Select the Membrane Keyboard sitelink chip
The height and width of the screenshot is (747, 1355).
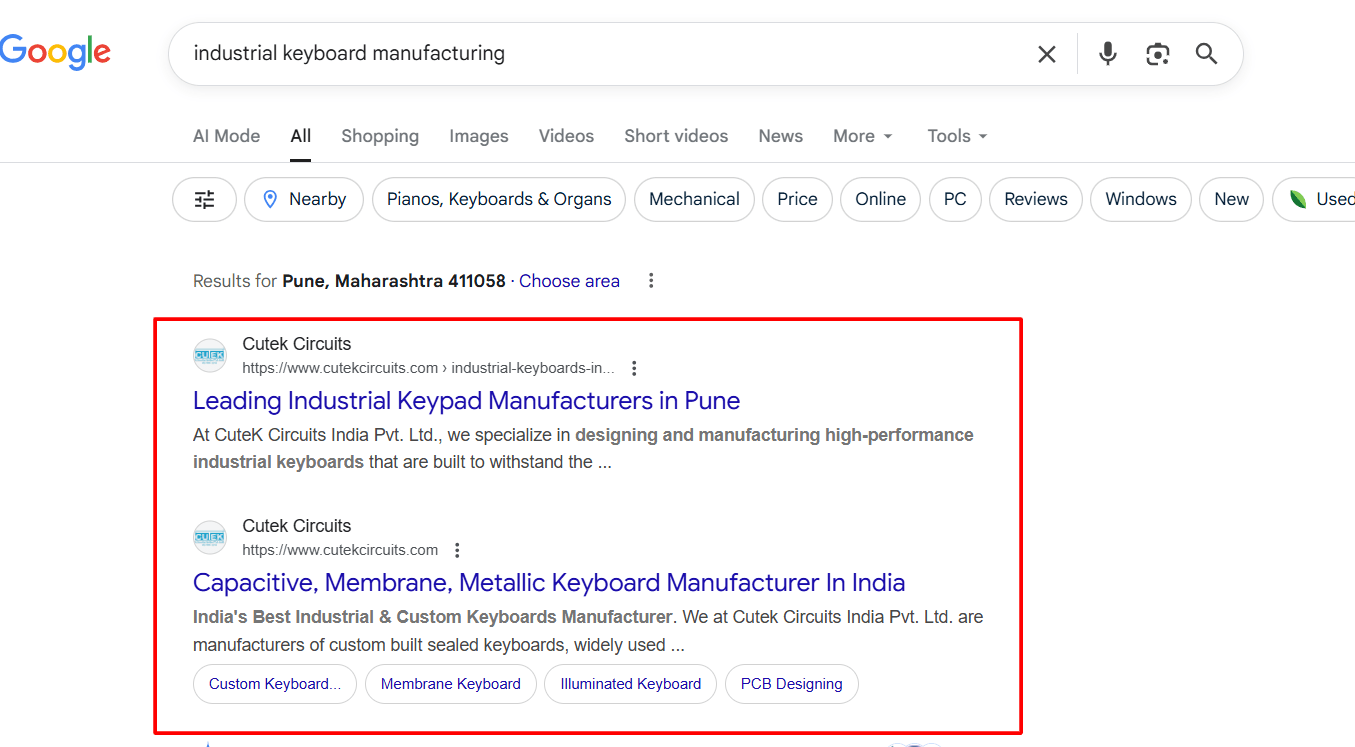[450, 684]
